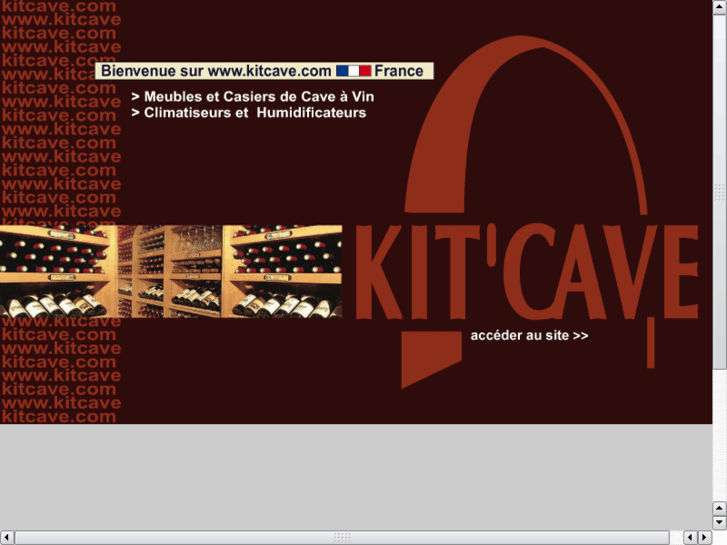This screenshot has height=545, width=727.
Task: Click the French flag icon
Action: click(353, 71)
